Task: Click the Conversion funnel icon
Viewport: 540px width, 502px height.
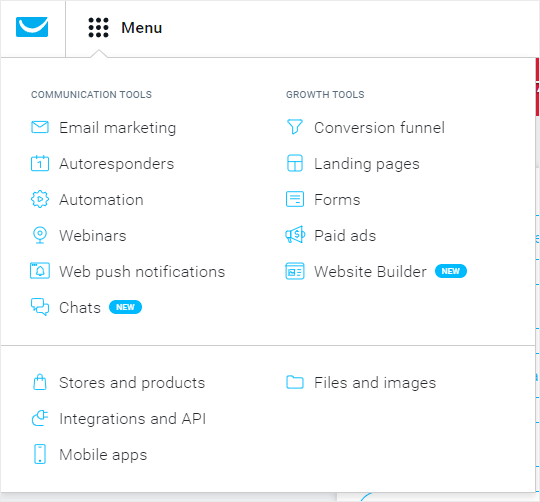Action: [295, 127]
